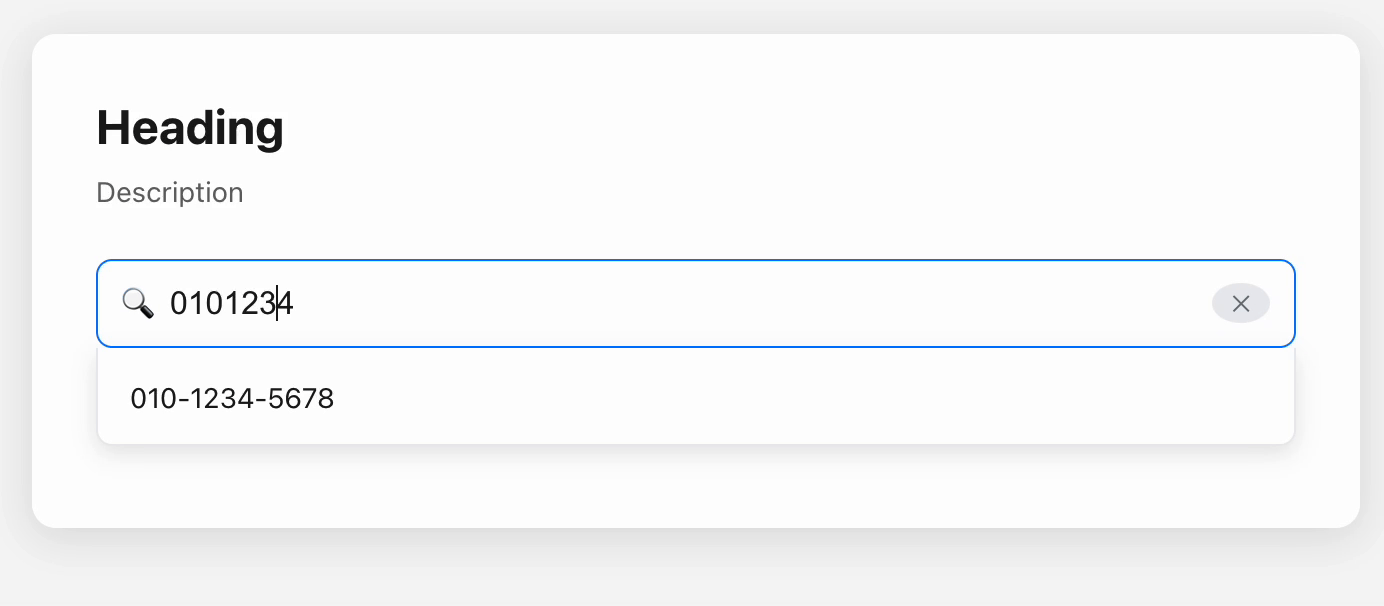Select the 010-1234-5678 suggestion

click(232, 399)
